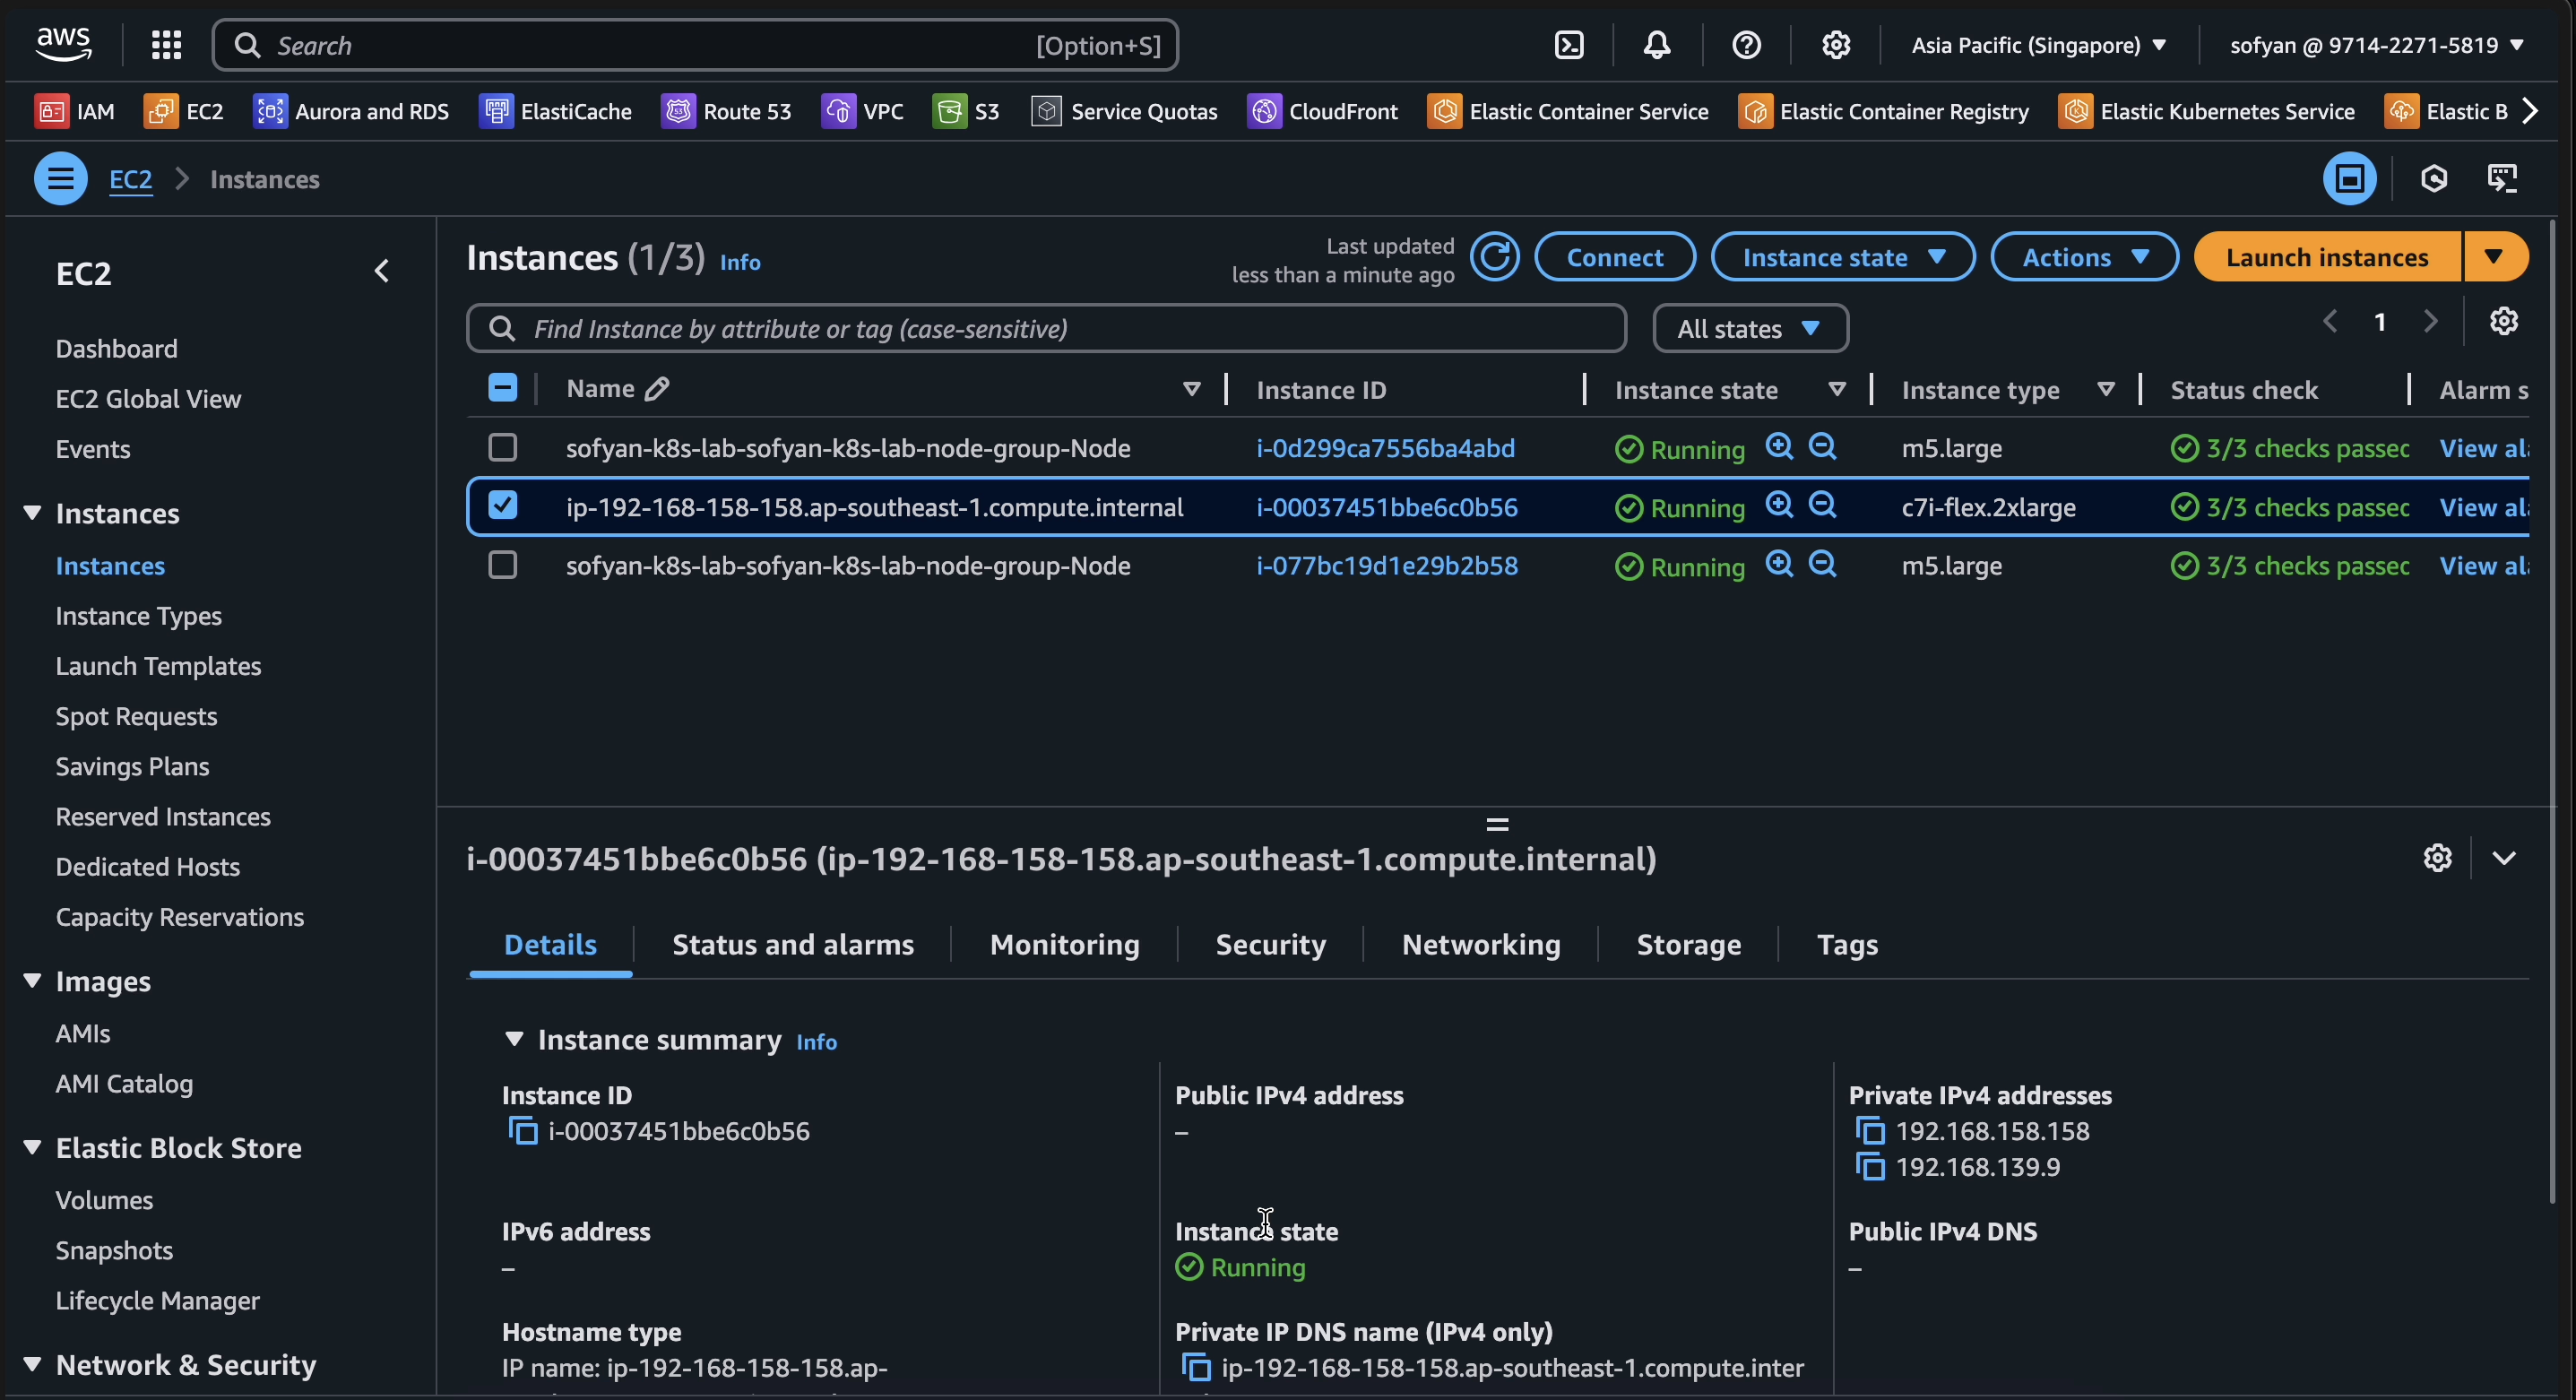Open the AWS home logo
The image size is (2576, 1400).
coord(63,44)
